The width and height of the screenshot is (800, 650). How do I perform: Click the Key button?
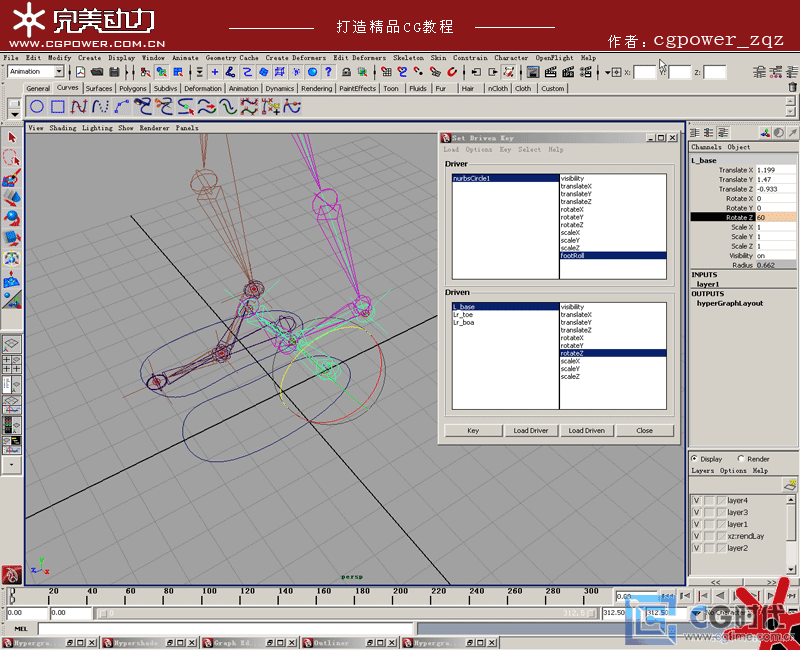pyautogui.click(x=473, y=431)
